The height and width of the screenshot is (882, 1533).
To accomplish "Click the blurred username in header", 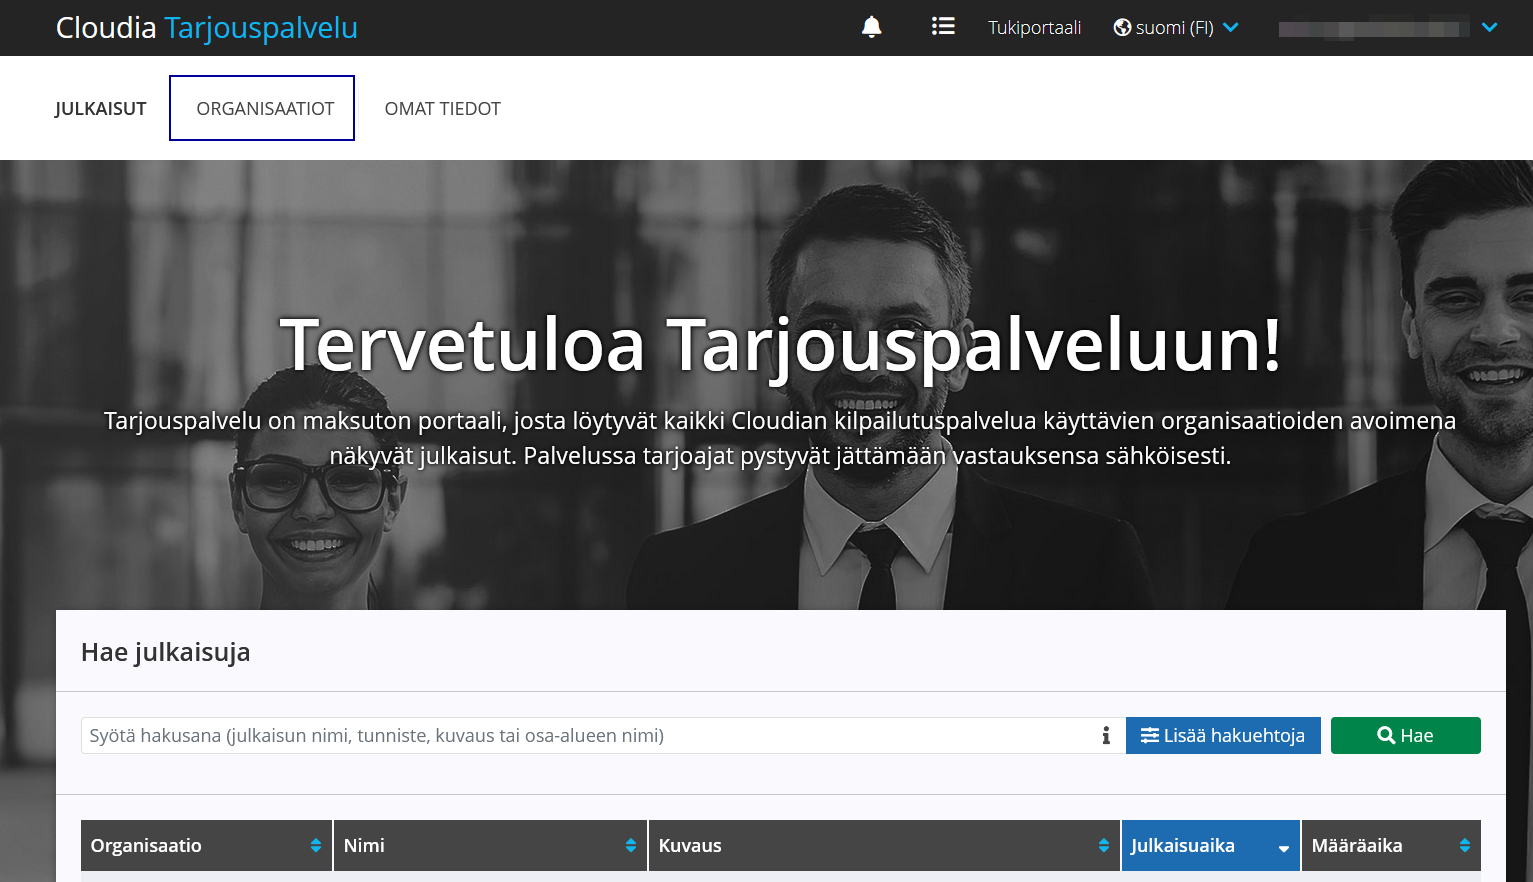I will [x=1374, y=29].
